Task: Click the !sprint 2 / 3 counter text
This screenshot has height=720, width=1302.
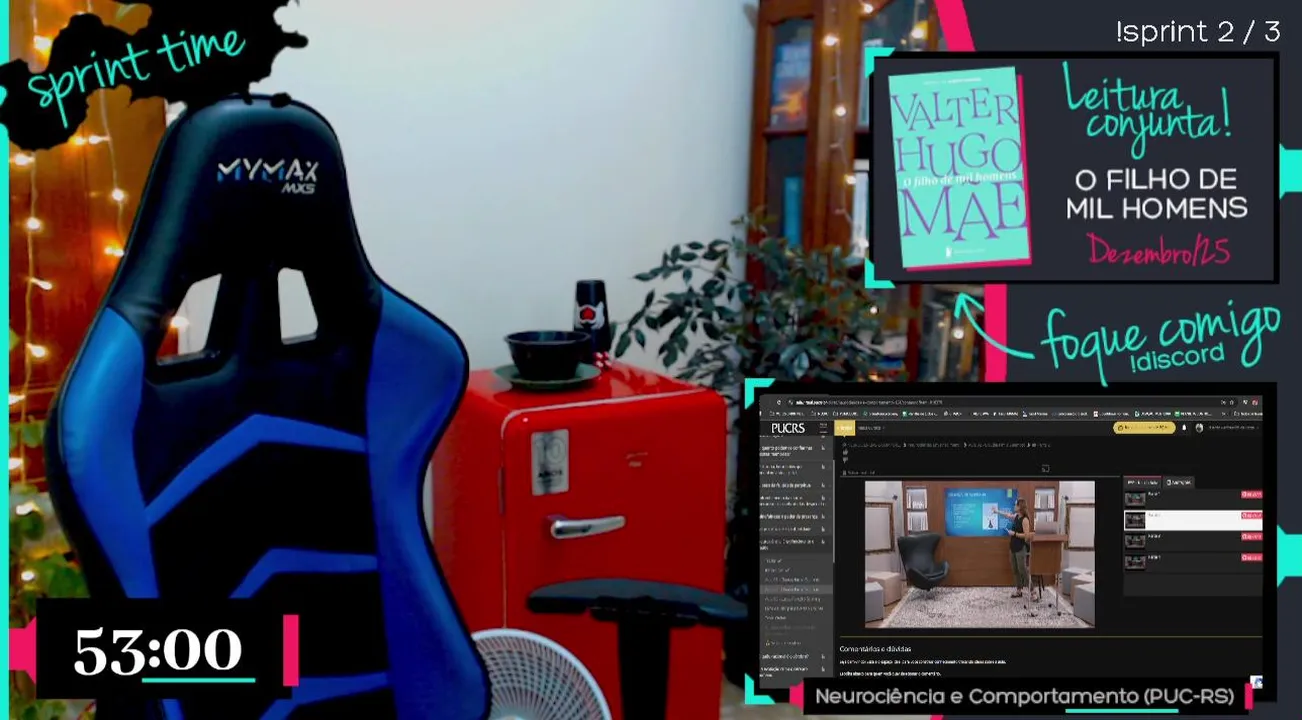Action: 1198,32
